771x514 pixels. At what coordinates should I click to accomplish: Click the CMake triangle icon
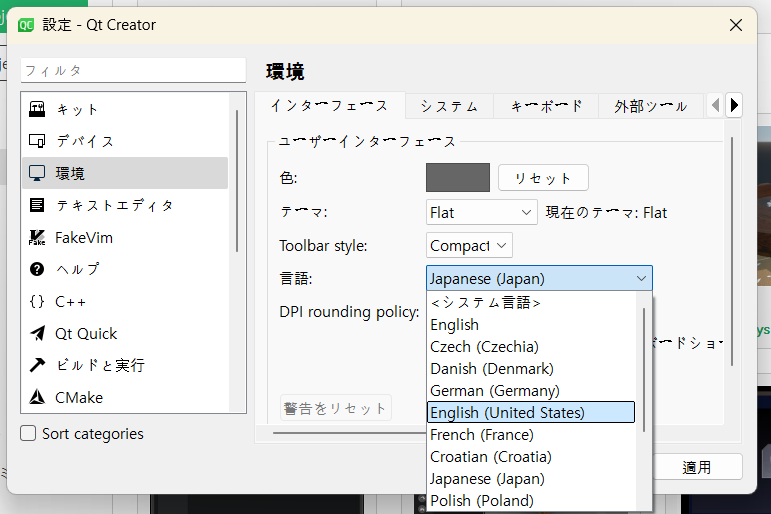tap(37, 397)
